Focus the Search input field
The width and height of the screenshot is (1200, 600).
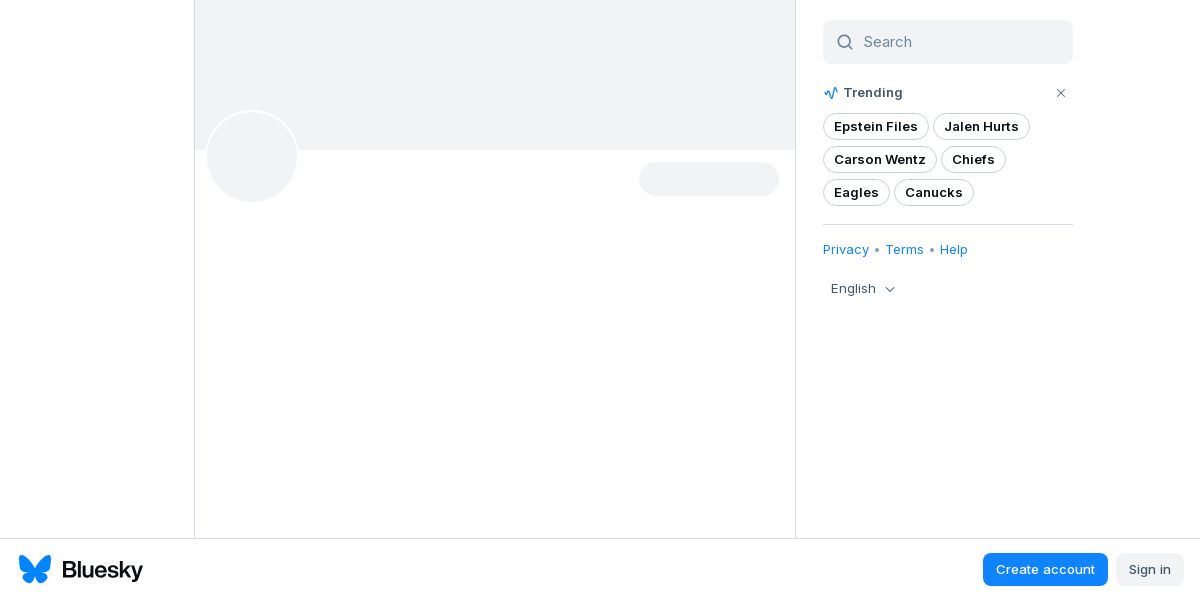click(x=960, y=42)
